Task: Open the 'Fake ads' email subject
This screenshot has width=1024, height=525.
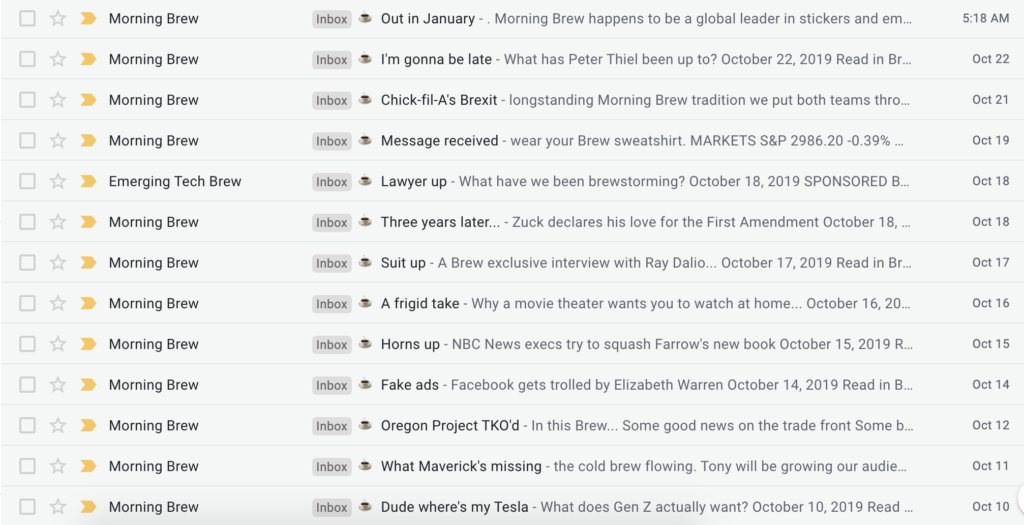Action: click(x=409, y=385)
